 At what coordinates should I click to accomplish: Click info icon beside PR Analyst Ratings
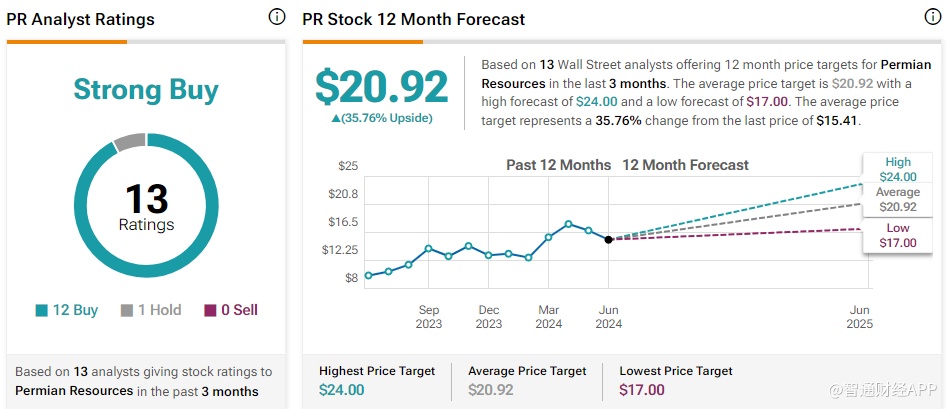pyautogui.click(x=277, y=17)
